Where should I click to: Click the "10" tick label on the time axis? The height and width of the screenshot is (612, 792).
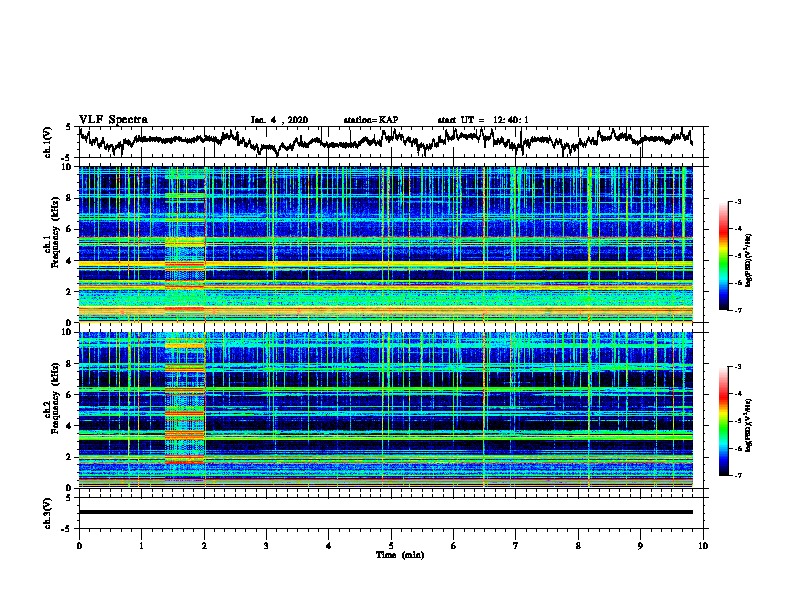click(x=703, y=546)
